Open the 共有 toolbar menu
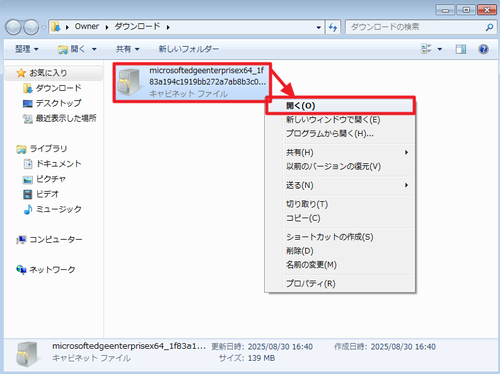 pos(127,49)
